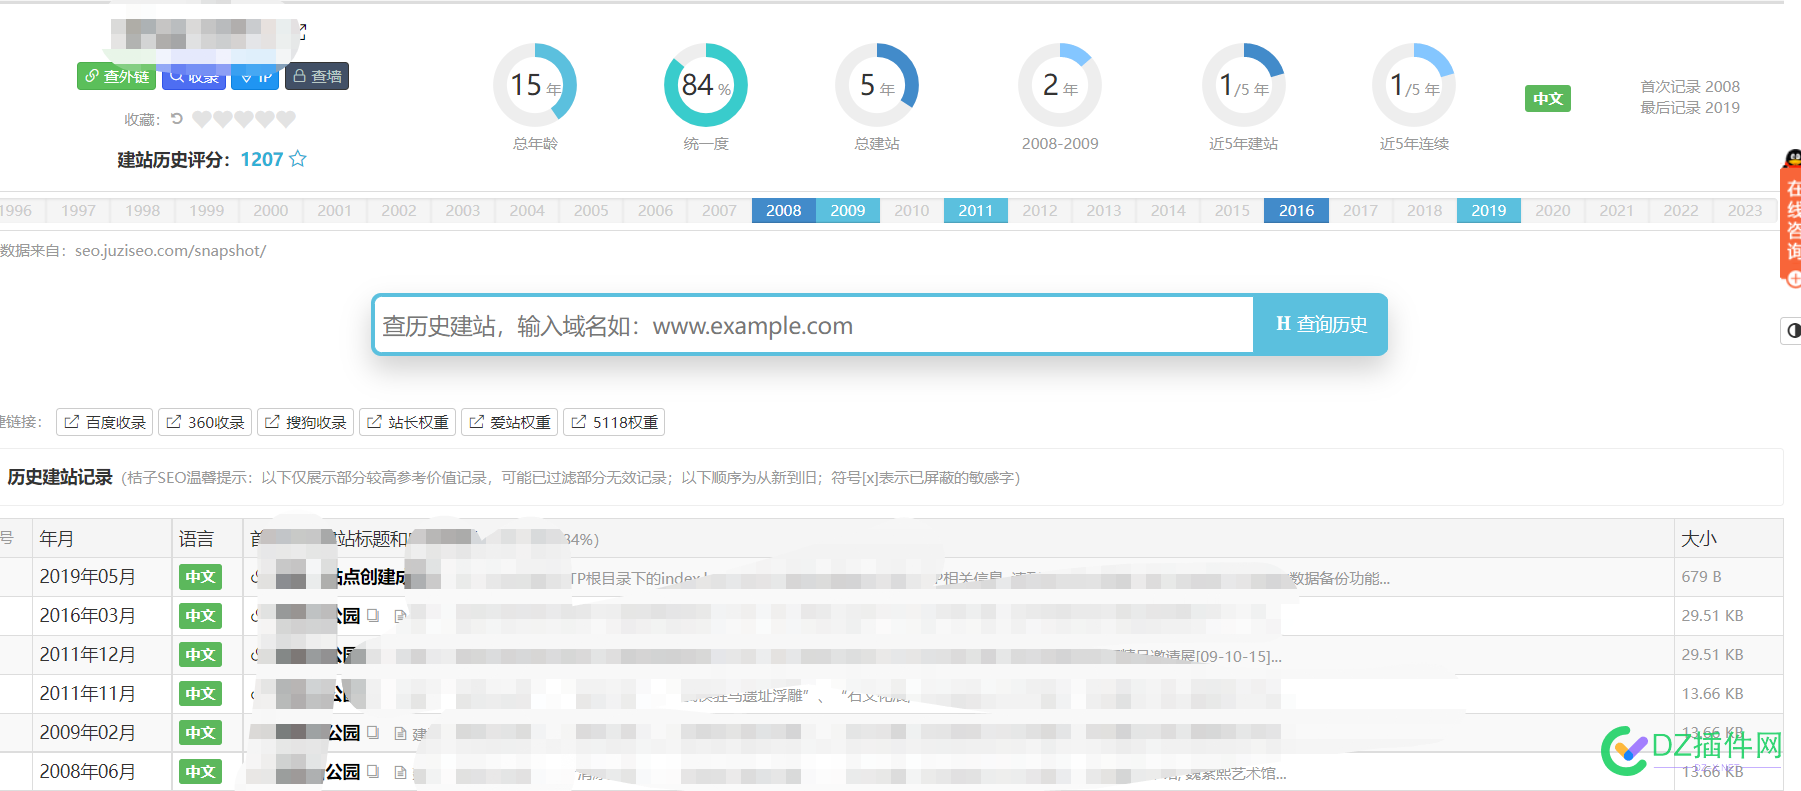1801x791 pixels.
Task: Click the green 中文 language badge at top
Action: click(1548, 98)
